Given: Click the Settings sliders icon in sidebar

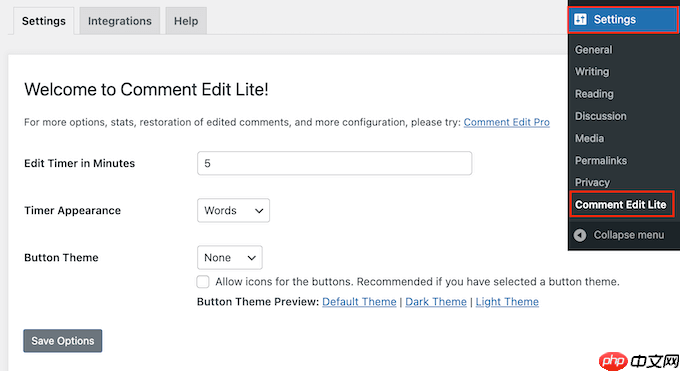Looking at the screenshot, I should (581, 20).
